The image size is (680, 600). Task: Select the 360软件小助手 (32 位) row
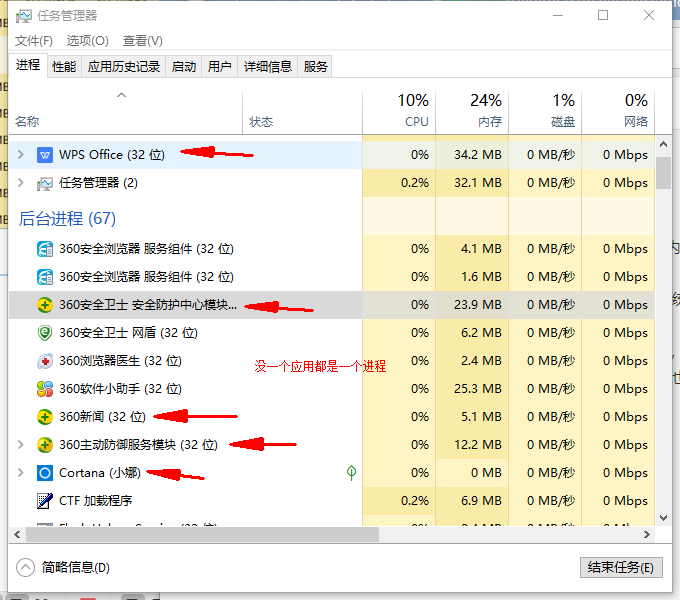[331, 389]
